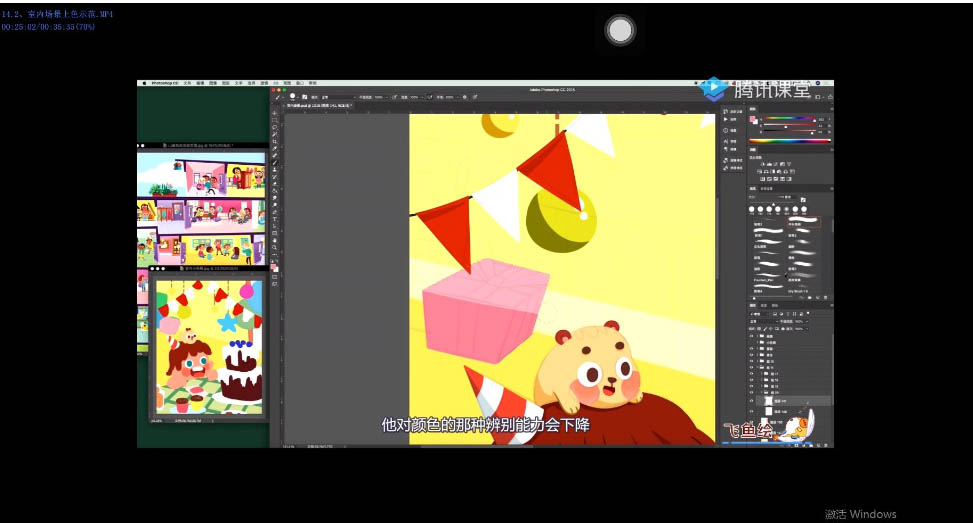Expand the topmost layer group arrow
Screen dimensions: 973x523
pyautogui.click(x=758, y=336)
